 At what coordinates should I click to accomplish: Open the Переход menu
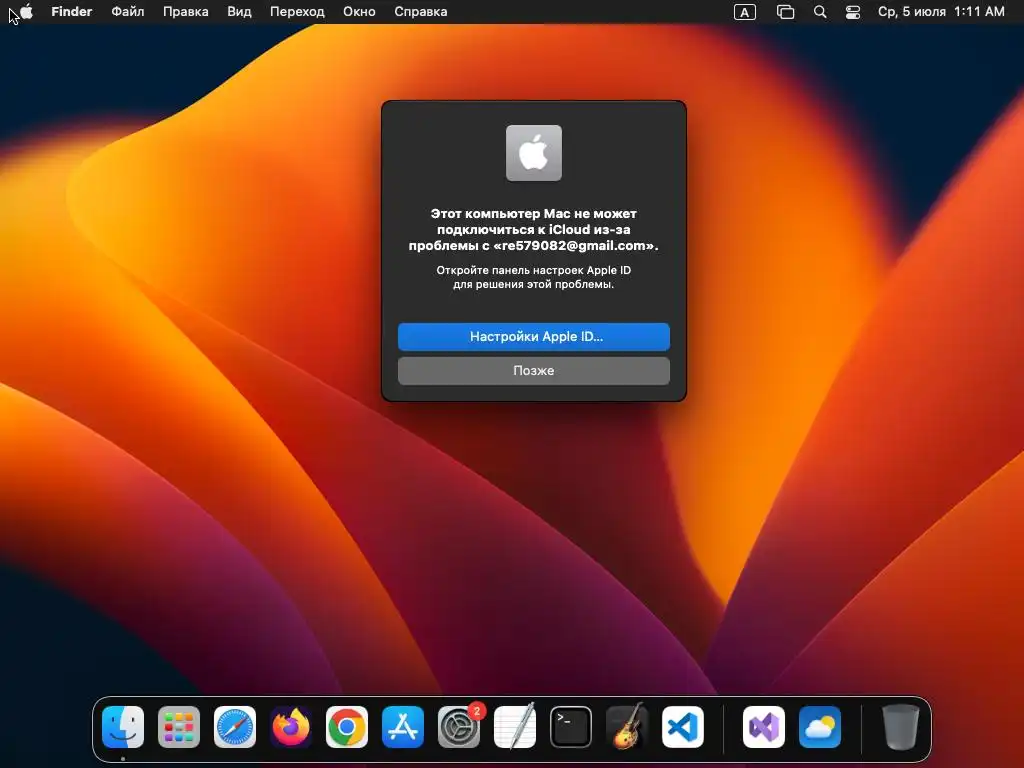pyautogui.click(x=297, y=12)
